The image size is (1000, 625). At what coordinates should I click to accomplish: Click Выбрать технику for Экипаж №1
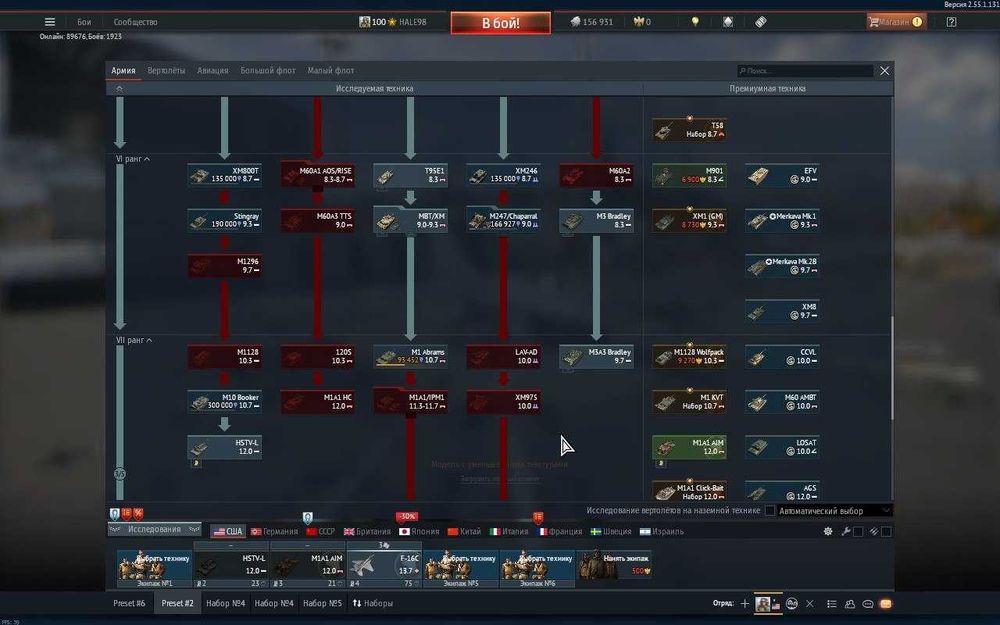154,568
